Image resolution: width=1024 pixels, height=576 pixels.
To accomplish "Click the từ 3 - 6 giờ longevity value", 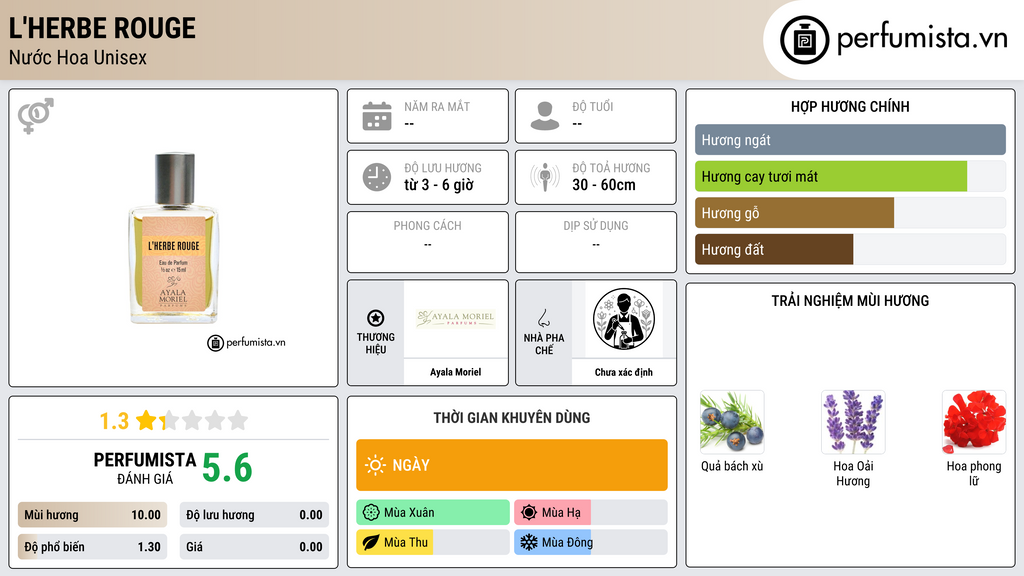I will (439, 185).
